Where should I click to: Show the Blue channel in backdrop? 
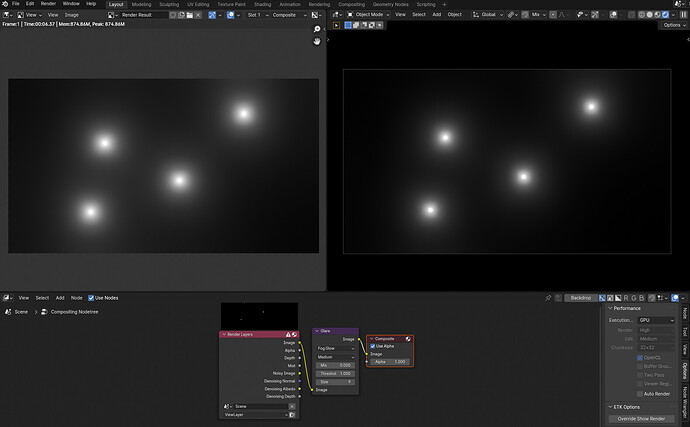click(x=642, y=298)
